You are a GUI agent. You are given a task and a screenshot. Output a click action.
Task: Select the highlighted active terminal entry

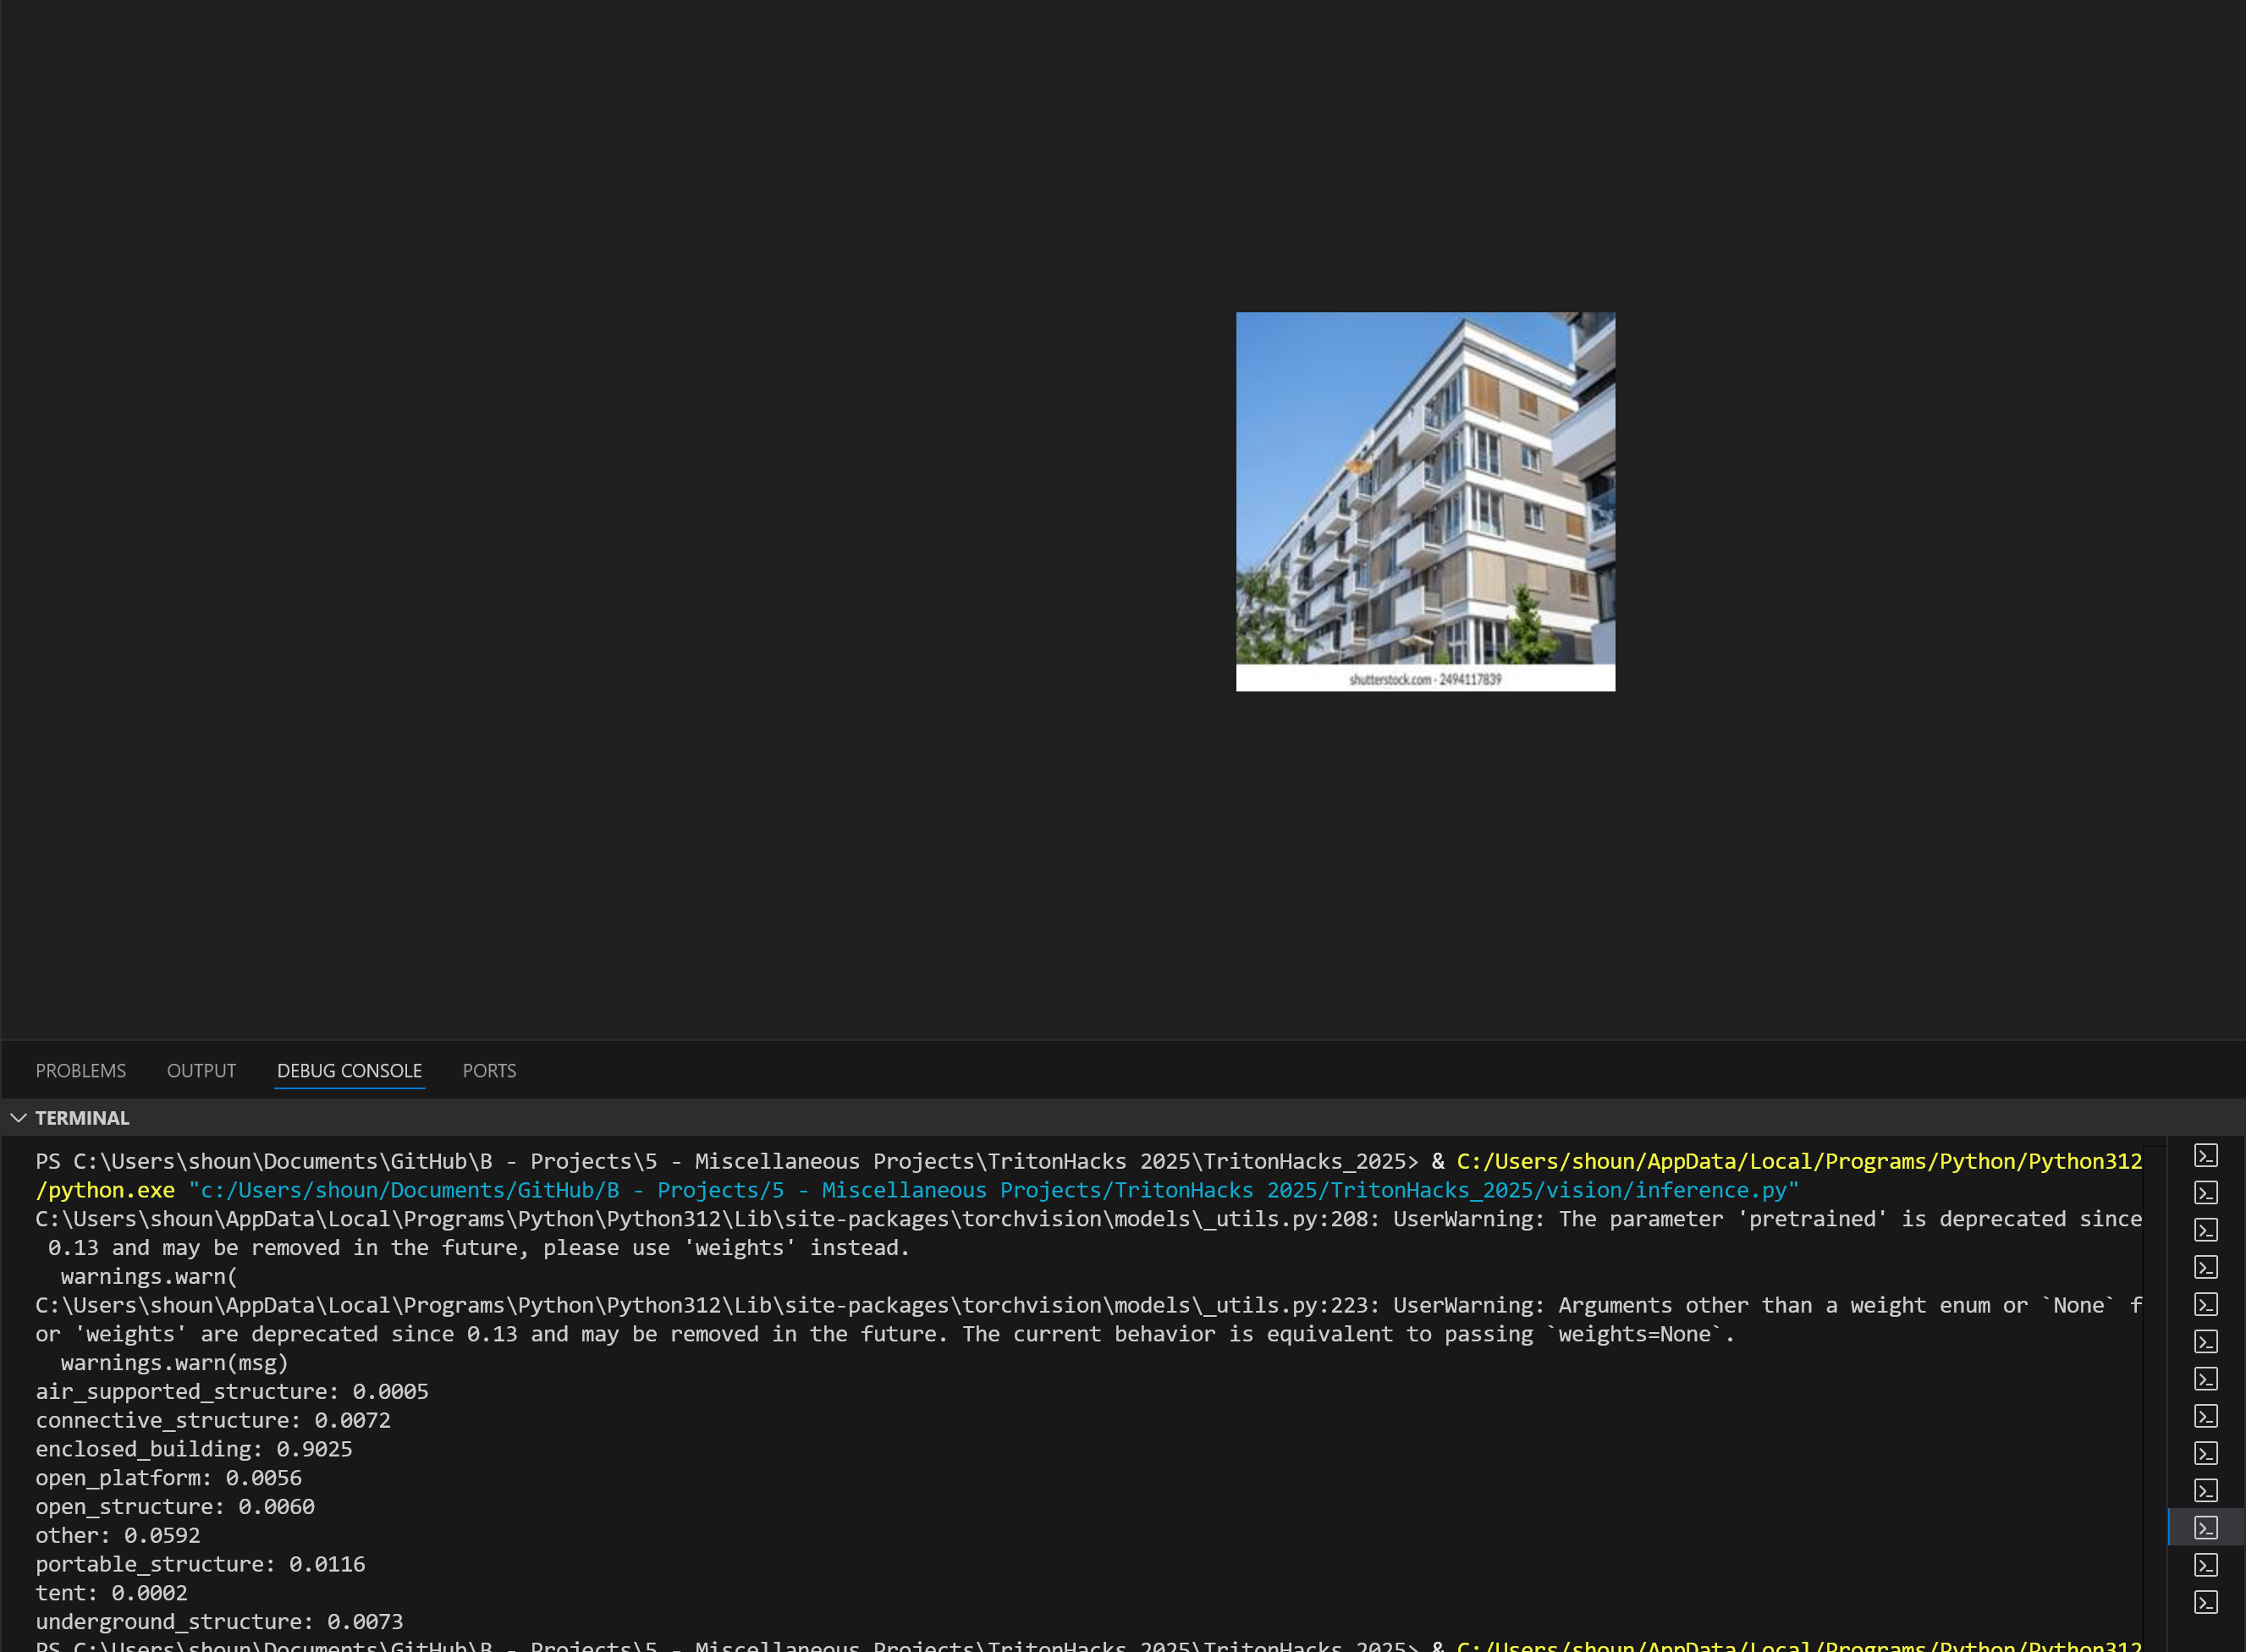pyautogui.click(x=2206, y=1528)
